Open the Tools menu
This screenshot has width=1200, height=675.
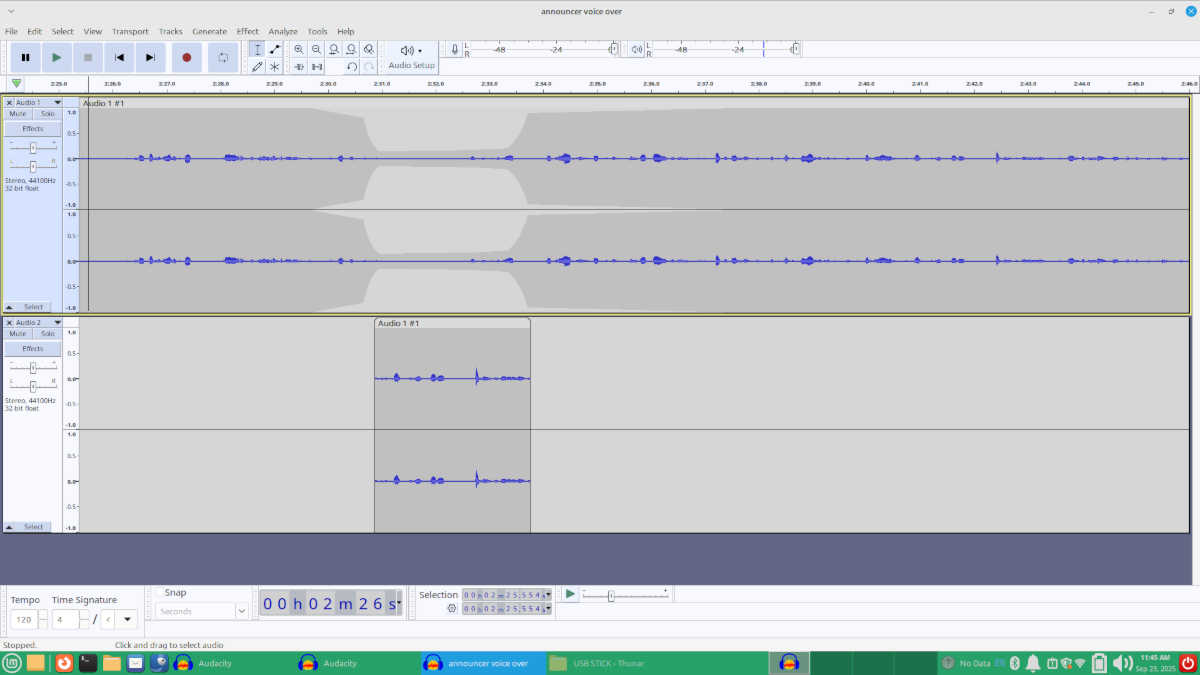click(317, 31)
